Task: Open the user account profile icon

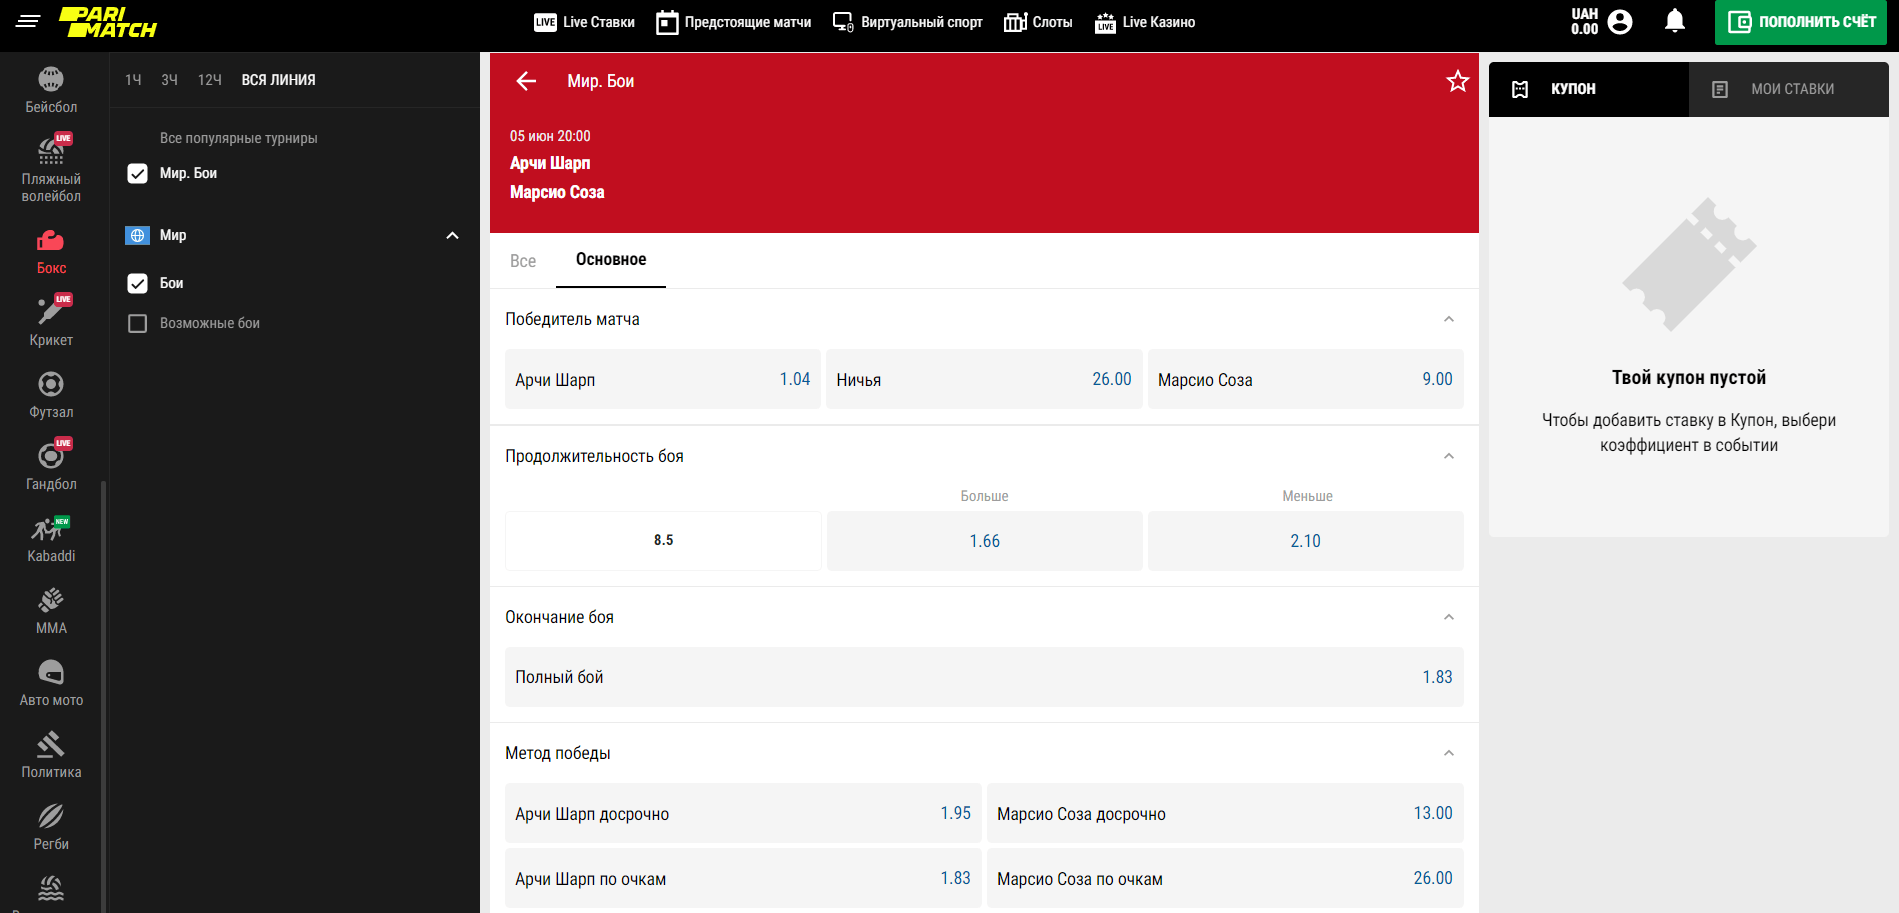Action: click(x=1620, y=22)
